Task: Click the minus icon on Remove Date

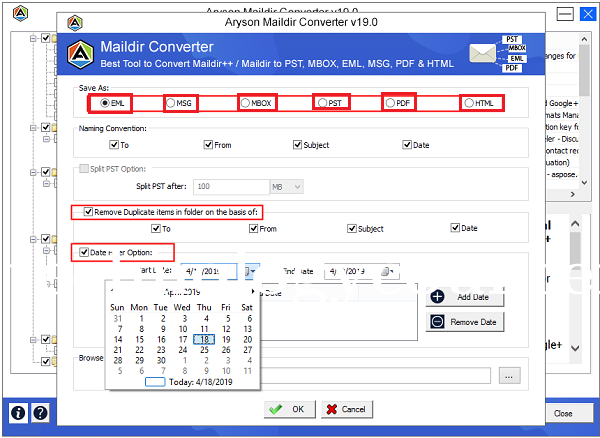Action: click(x=437, y=322)
